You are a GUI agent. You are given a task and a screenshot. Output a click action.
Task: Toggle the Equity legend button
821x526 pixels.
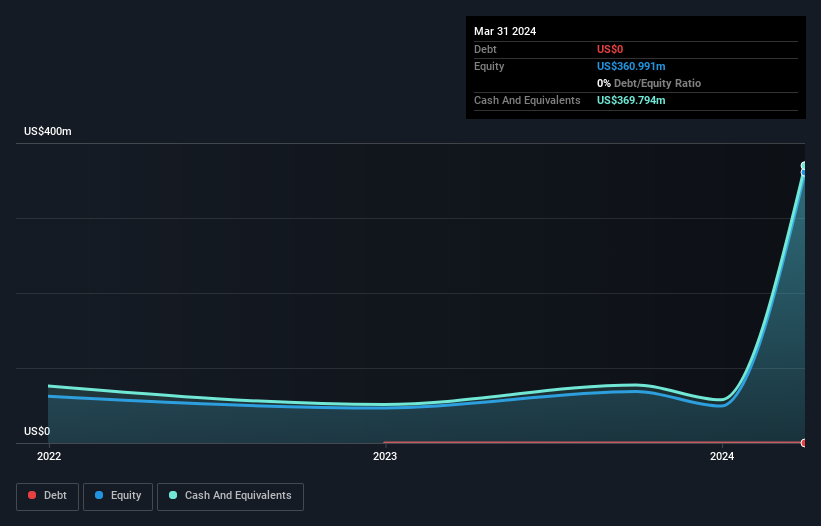pyautogui.click(x=118, y=496)
